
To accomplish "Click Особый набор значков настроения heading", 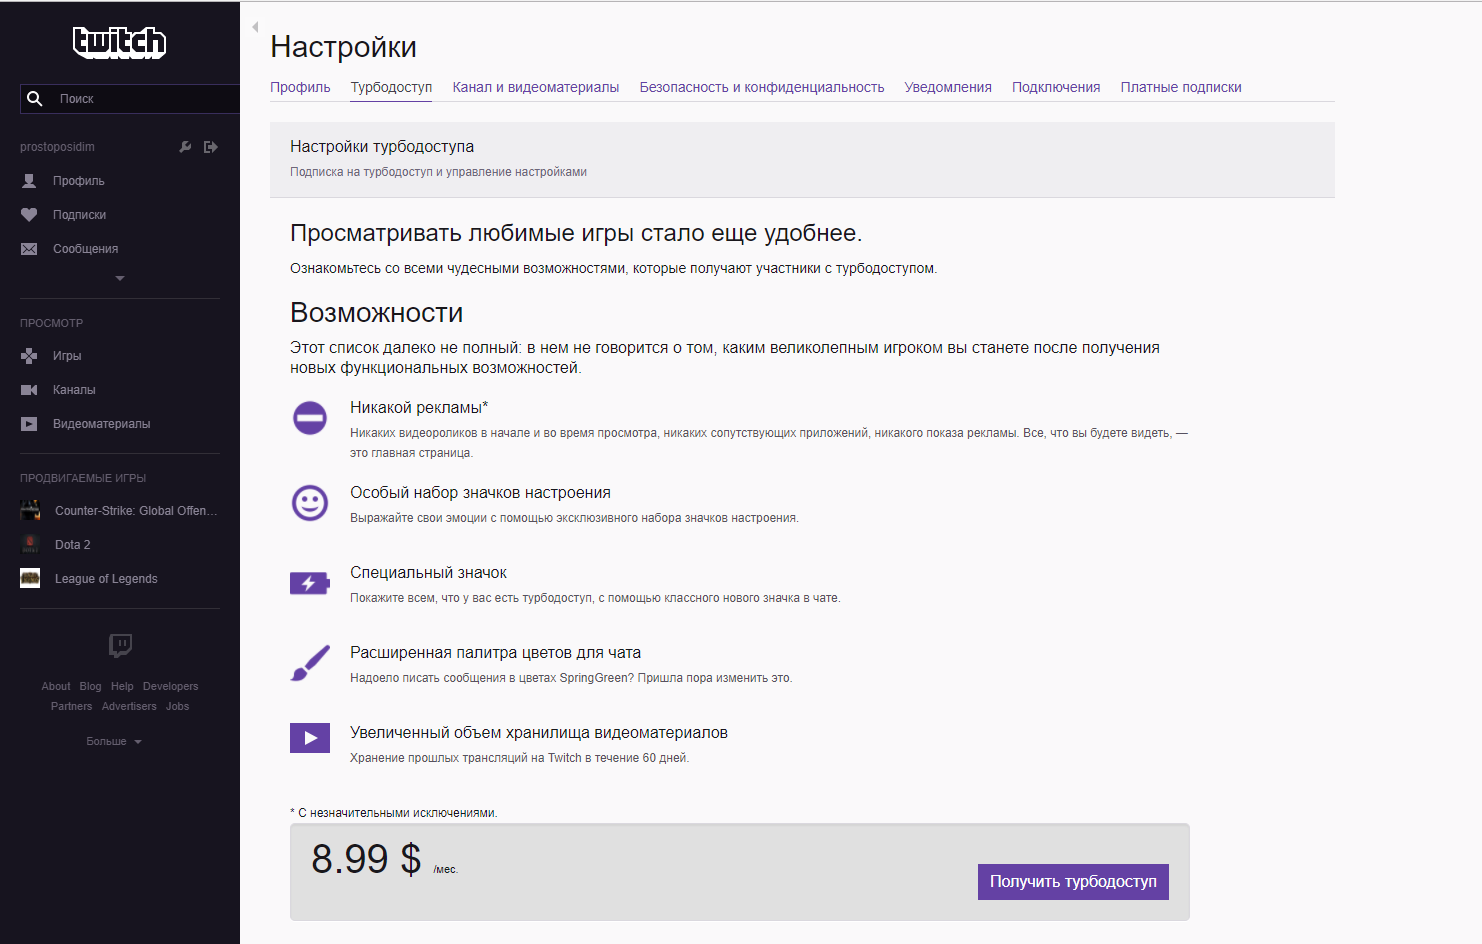I will pos(480,493).
